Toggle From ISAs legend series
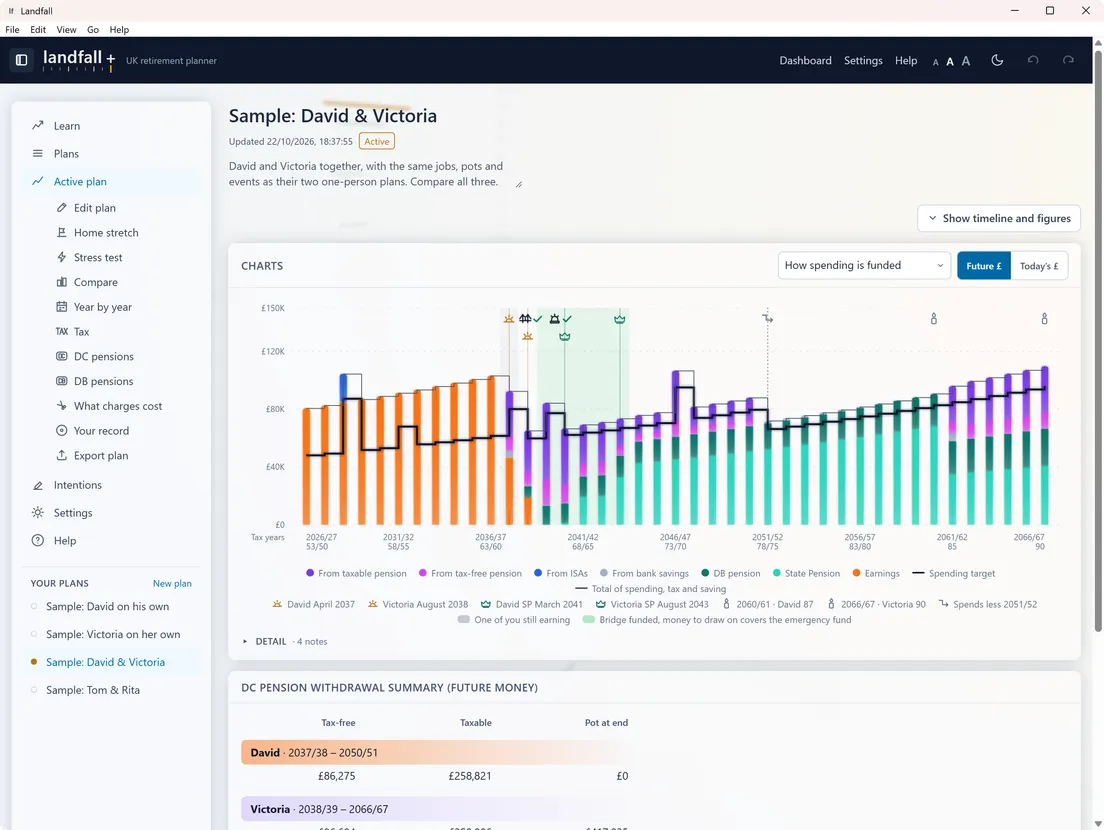 tap(560, 573)
